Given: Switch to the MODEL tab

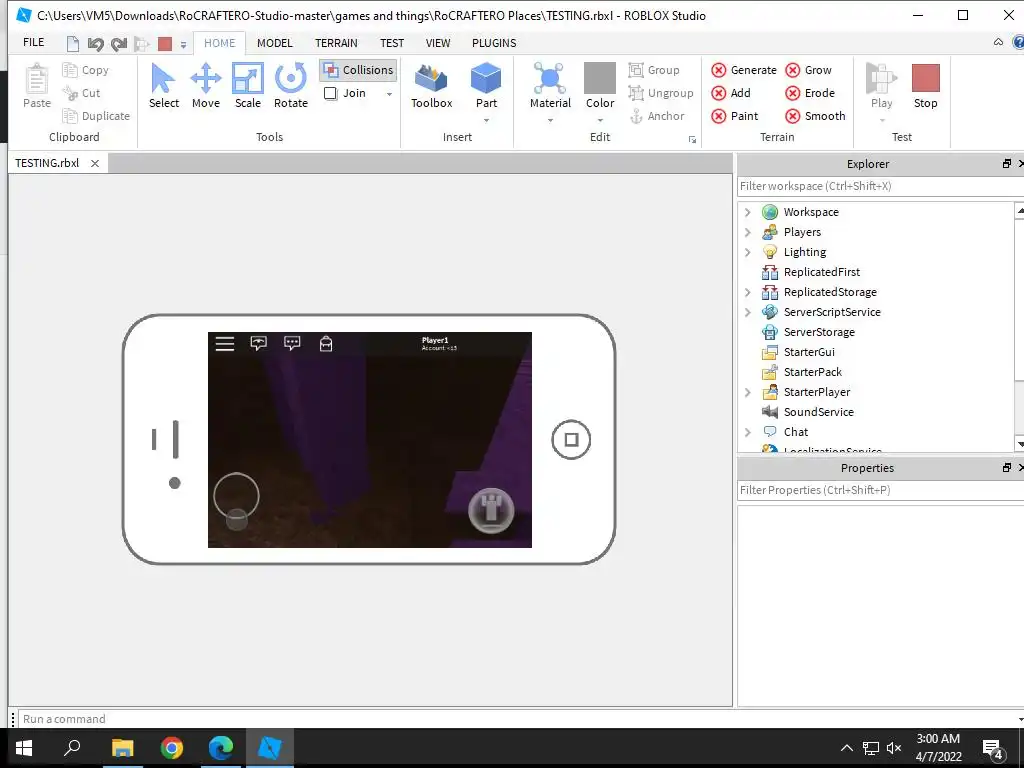Looking at the screenshot, I should (x=274, y=43).
